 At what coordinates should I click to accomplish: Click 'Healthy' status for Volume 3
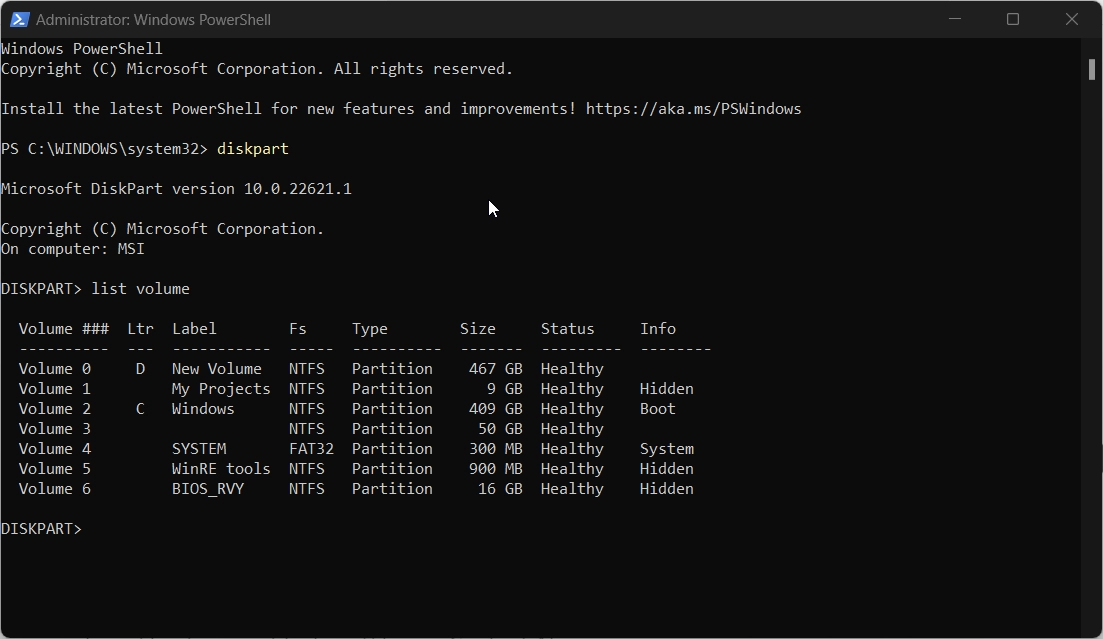point(572,429)
